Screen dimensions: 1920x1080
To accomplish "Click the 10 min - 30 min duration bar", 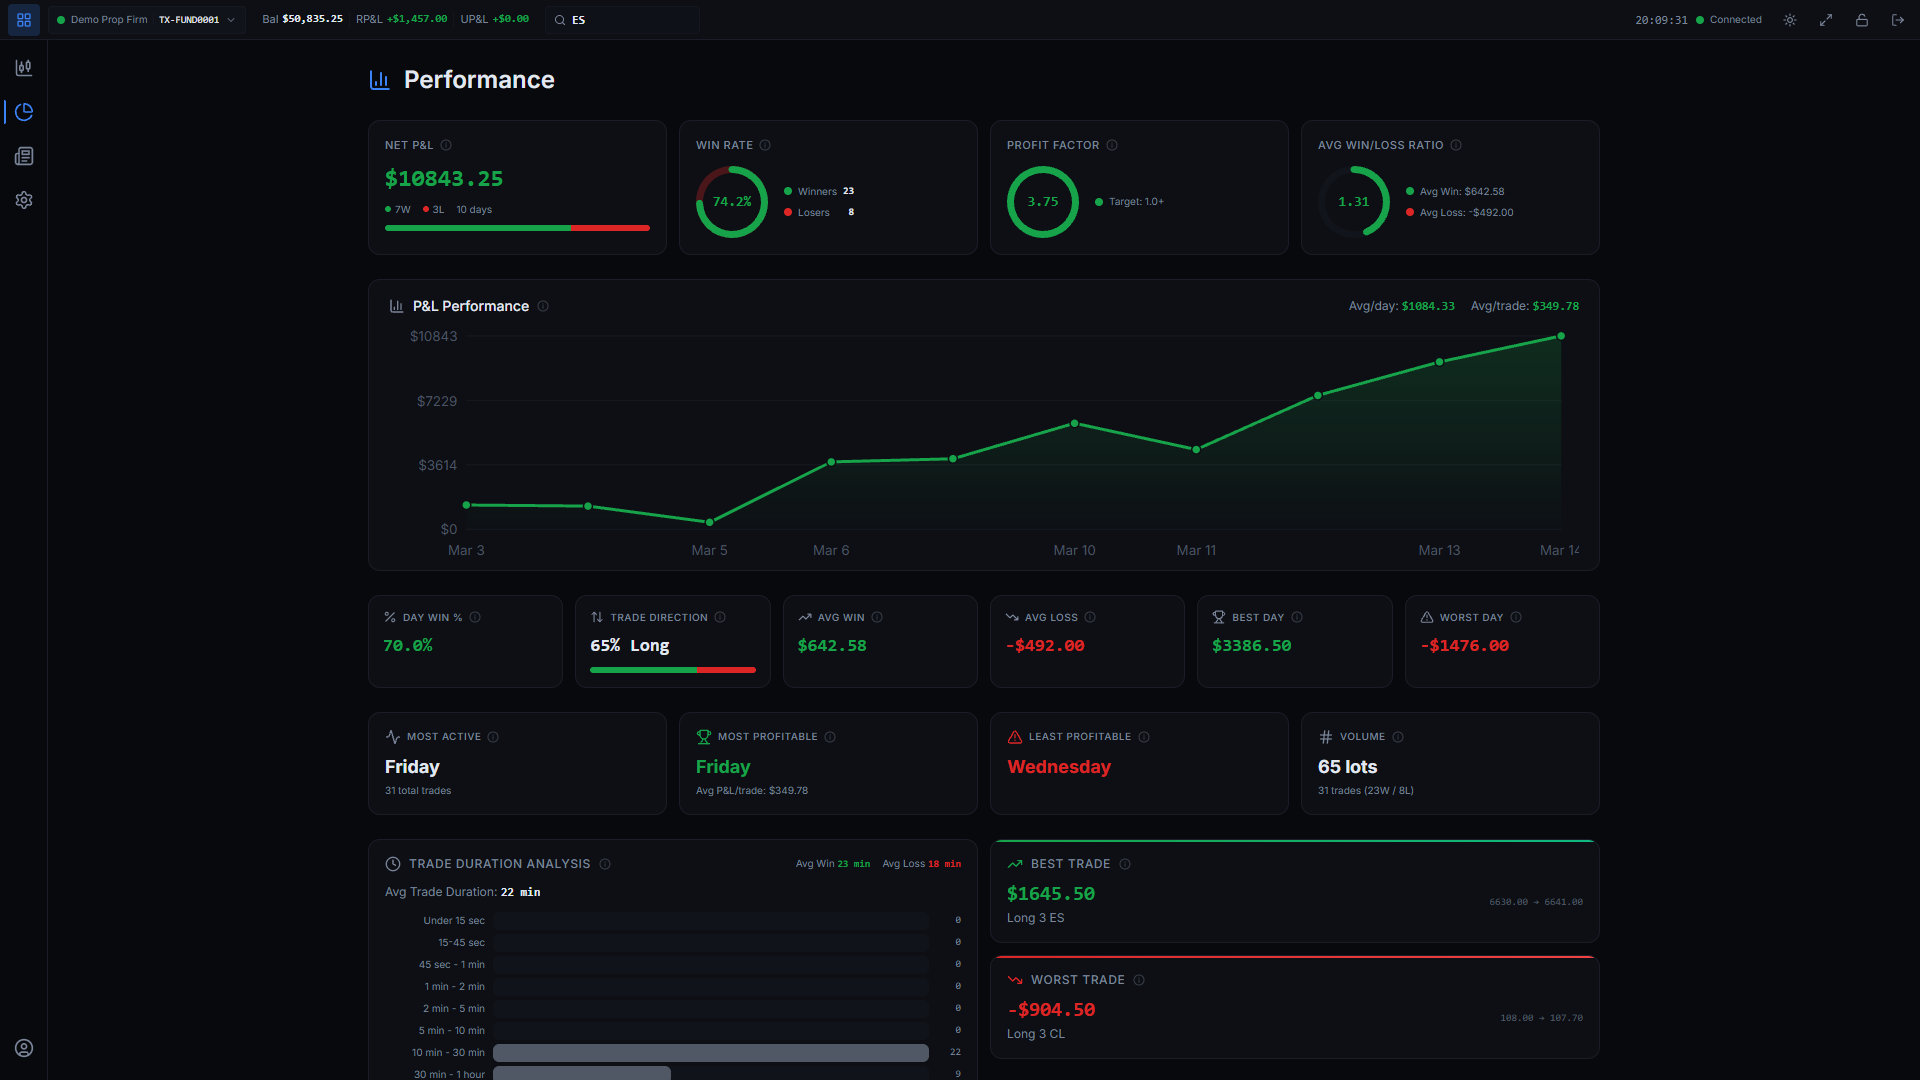I will [x=711, y=1052].
